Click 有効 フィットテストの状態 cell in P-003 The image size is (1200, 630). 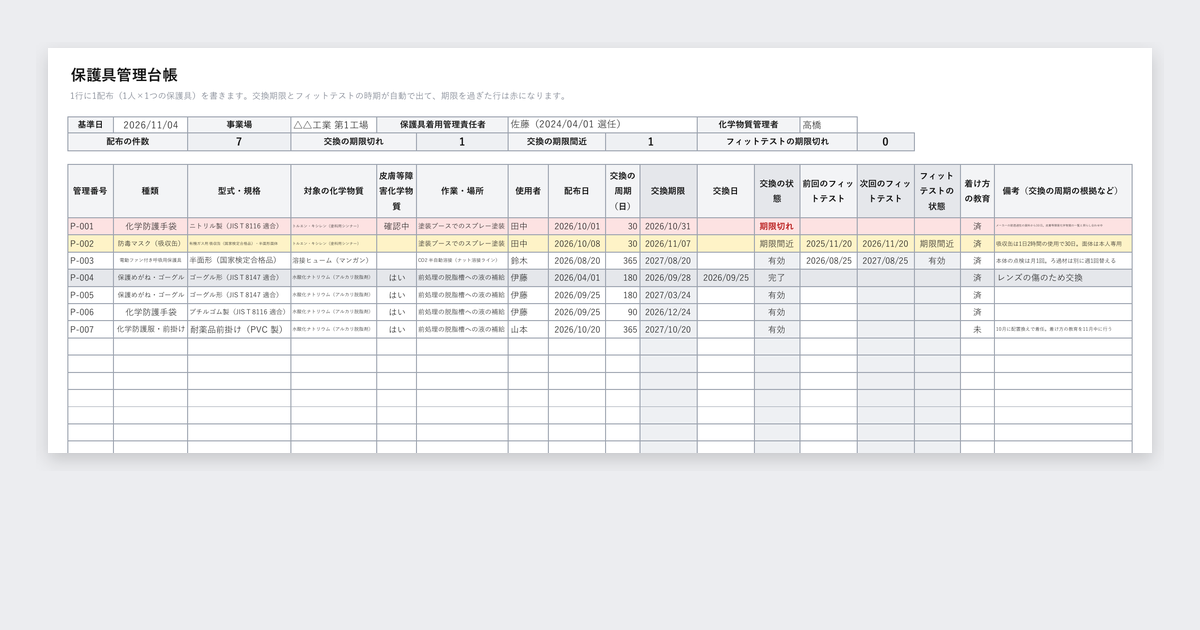[x=937, y=261]
